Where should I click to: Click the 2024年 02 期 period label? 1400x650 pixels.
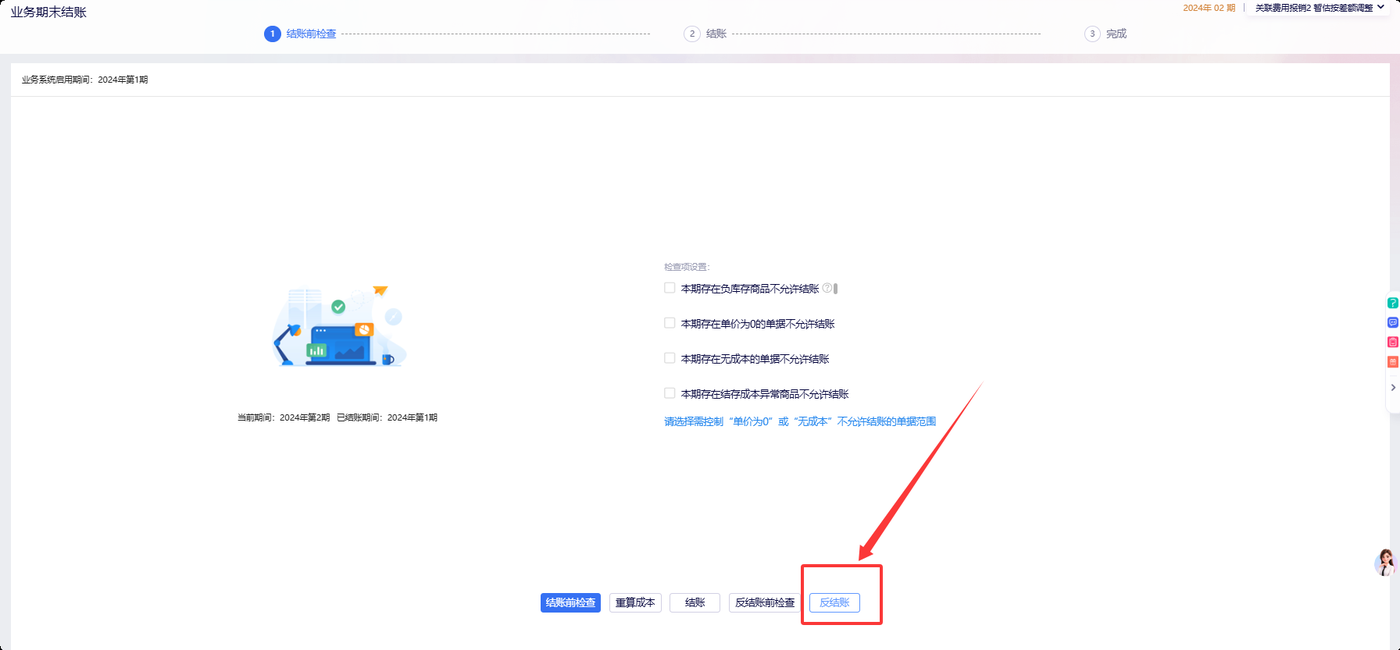tap(1209, 7)
